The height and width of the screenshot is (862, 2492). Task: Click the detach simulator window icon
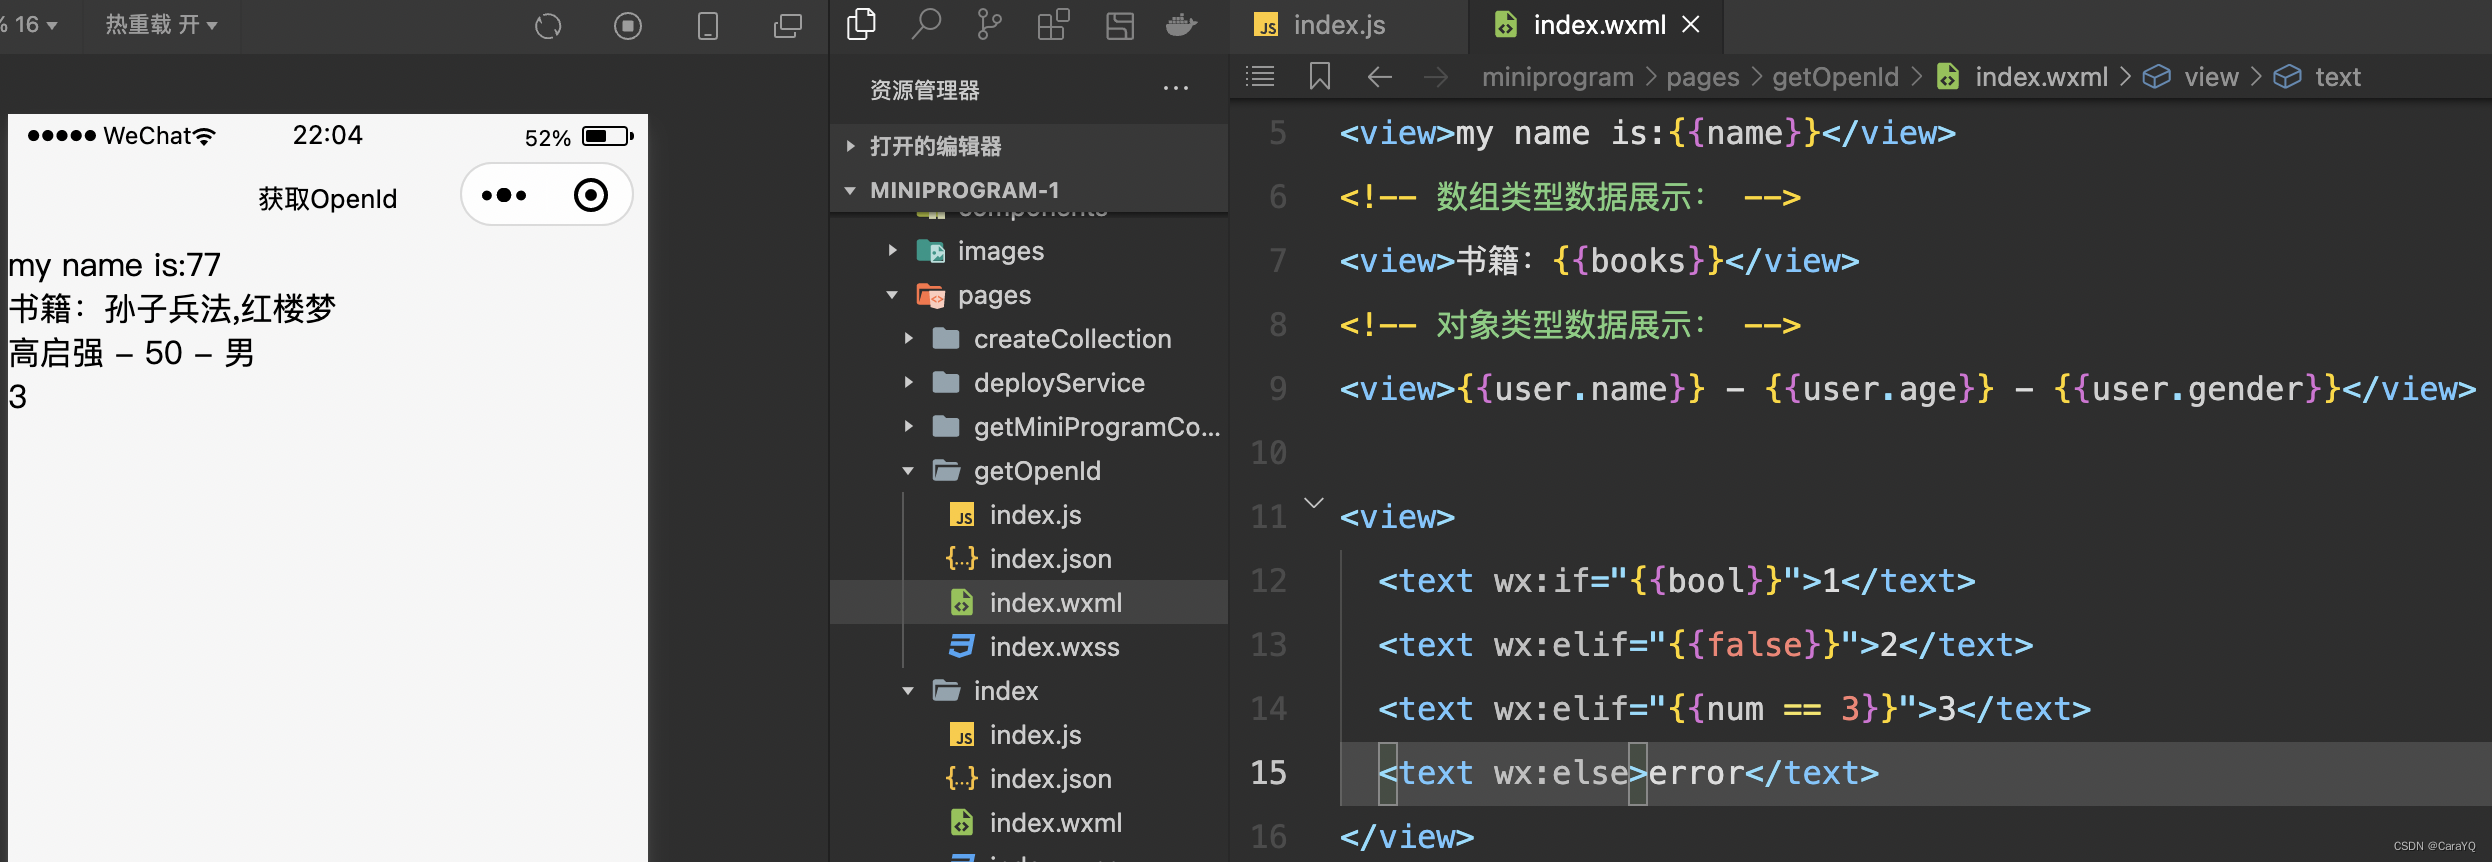coord(788,26)
